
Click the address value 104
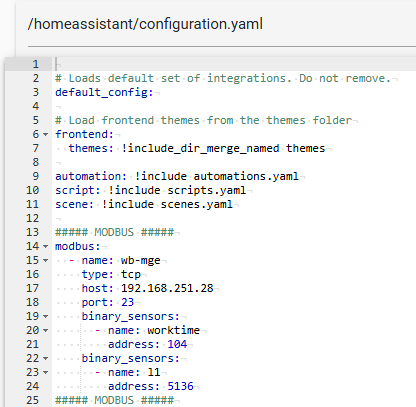[177, 344]
